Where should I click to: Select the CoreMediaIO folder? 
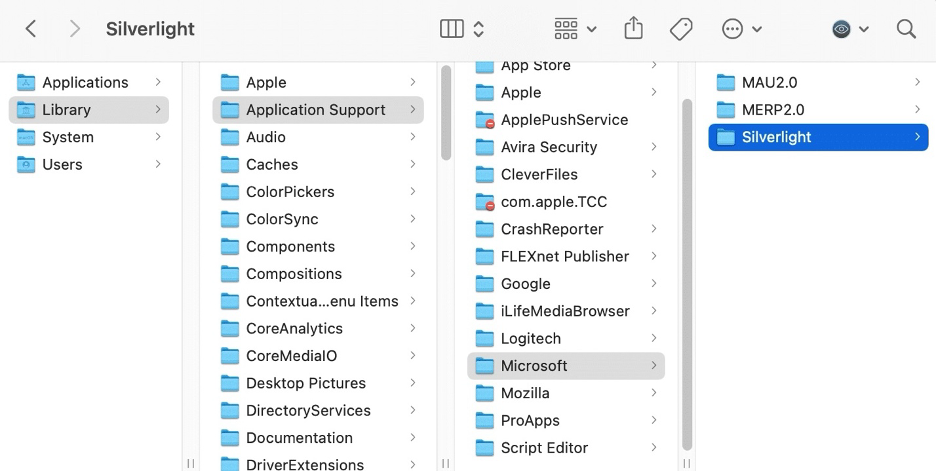click(318, 356)
